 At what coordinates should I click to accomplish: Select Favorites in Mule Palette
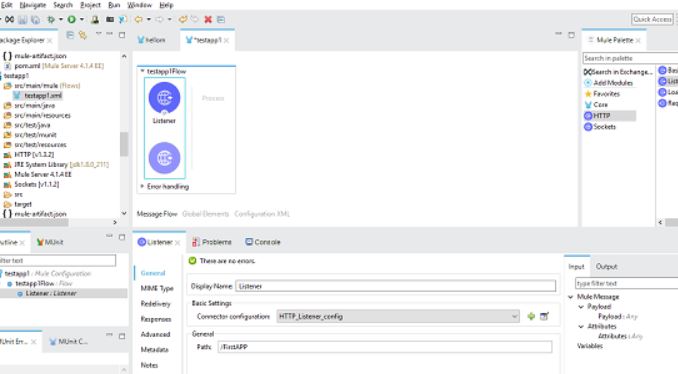click(x=602, y=94)
